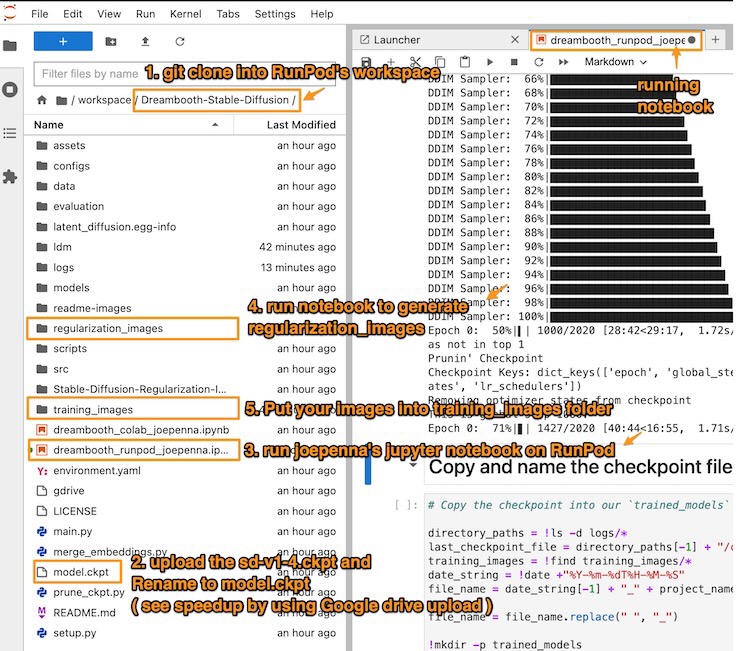This screenshot has width=750, height=651.
Task: Sort files by Last Modified column
Action: point(301,125)
